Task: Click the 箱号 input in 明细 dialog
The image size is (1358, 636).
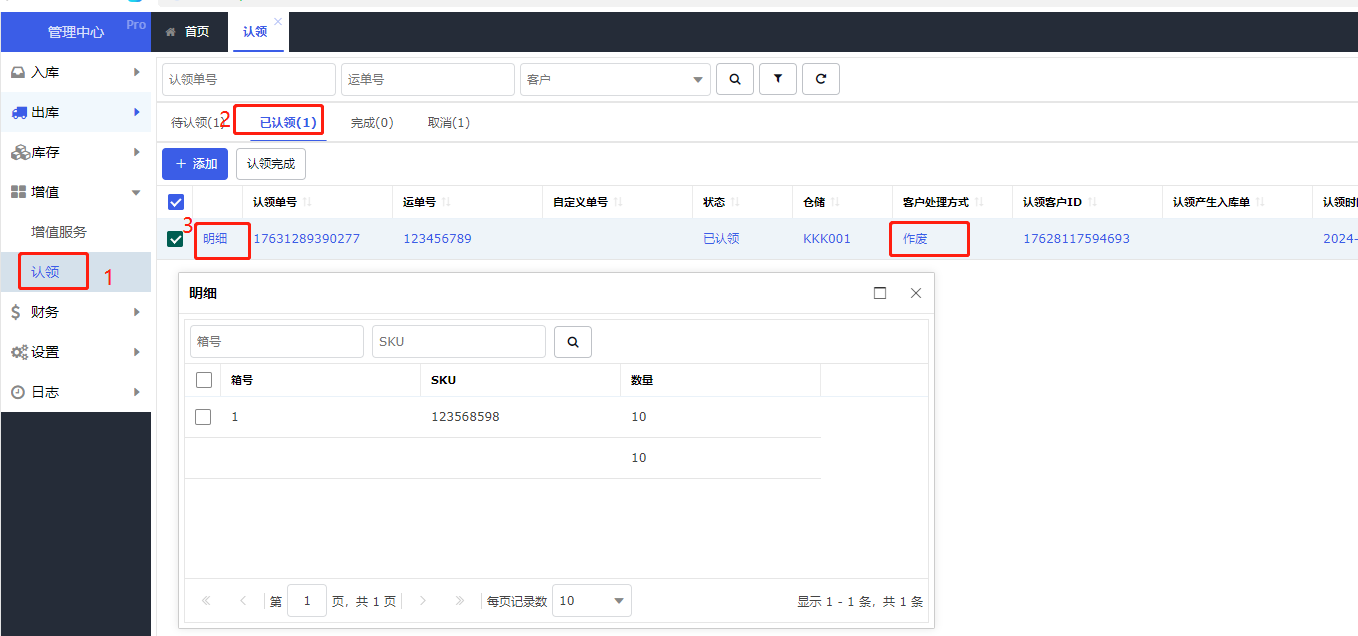Action: point(277,341)
